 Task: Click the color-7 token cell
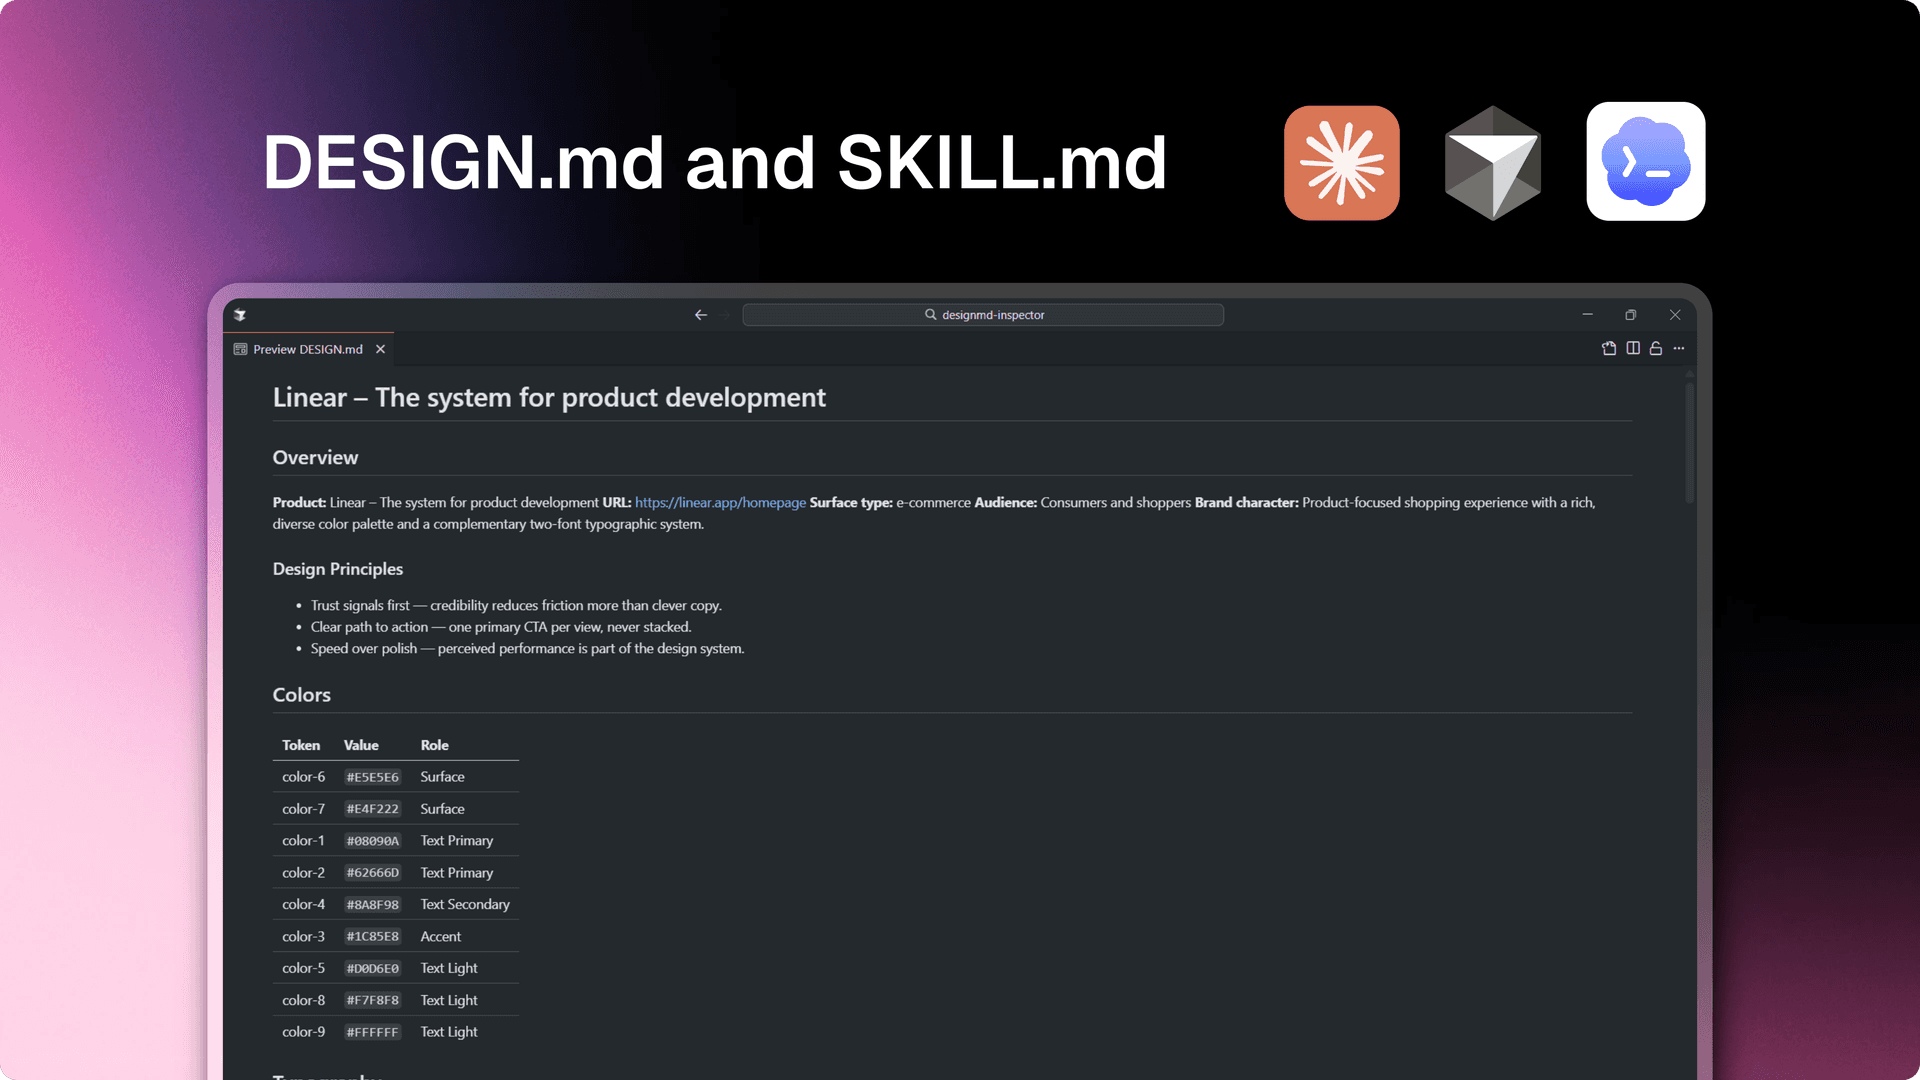click(303, 809)
